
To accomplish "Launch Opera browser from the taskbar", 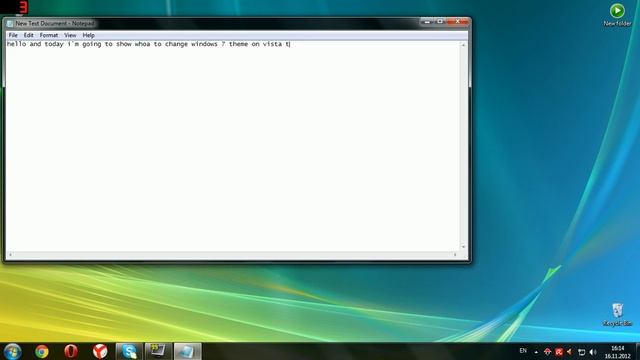I will tap(71, 351).
